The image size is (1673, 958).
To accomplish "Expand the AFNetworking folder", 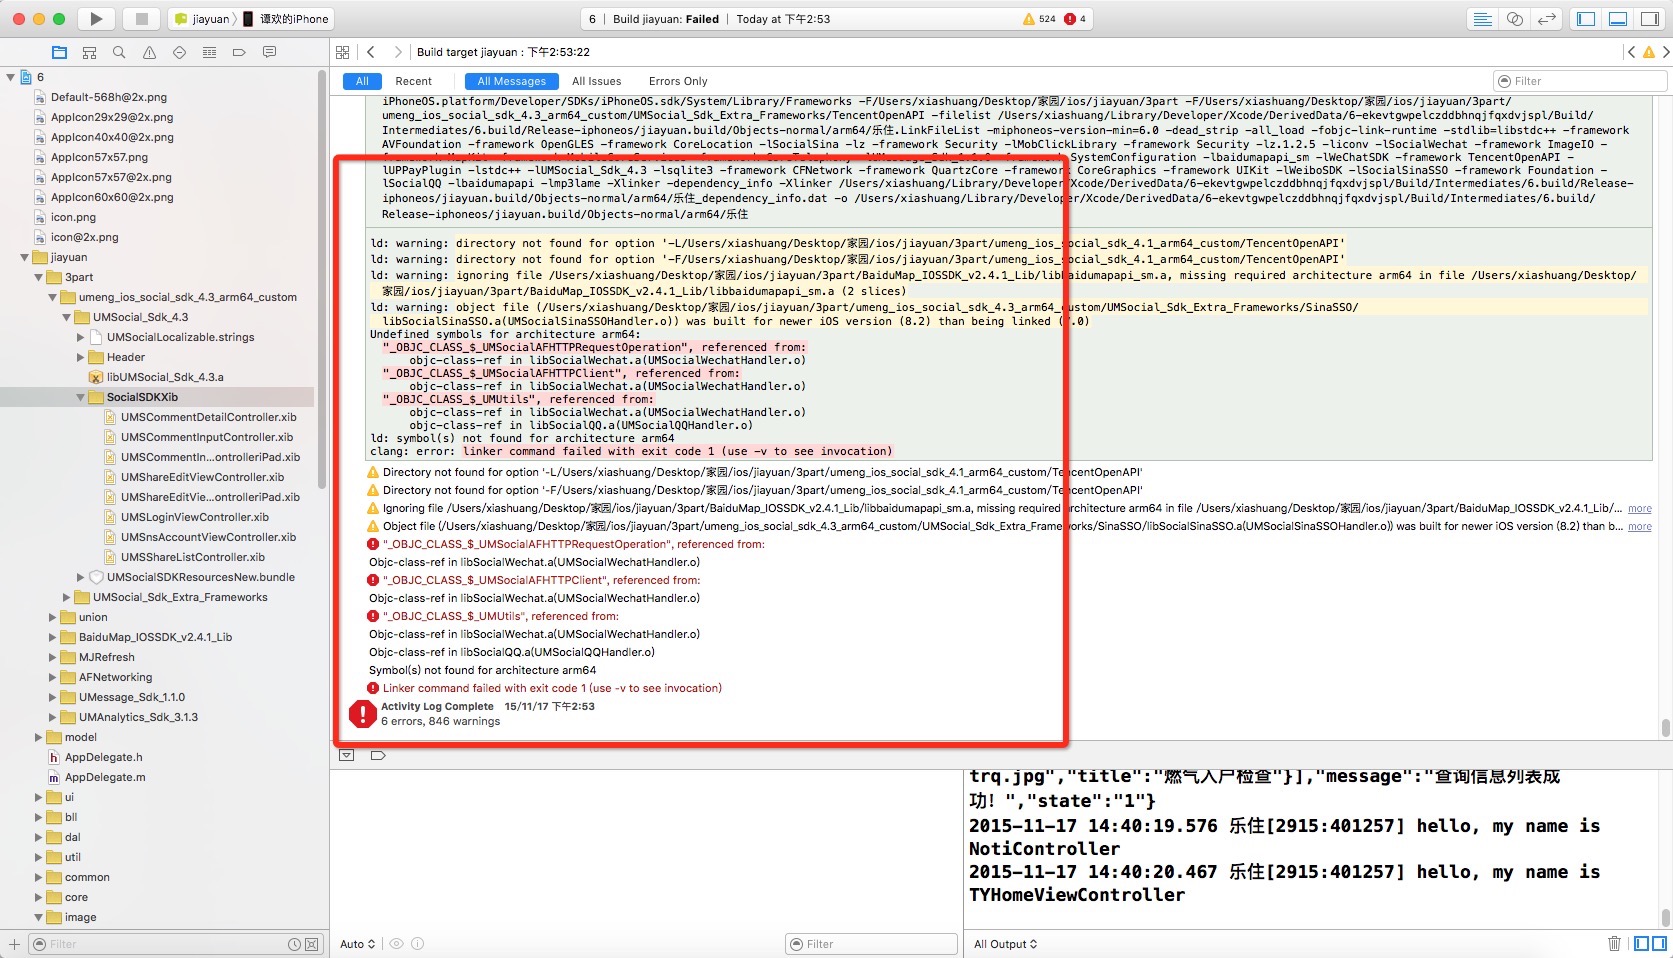I will [53, 677].
